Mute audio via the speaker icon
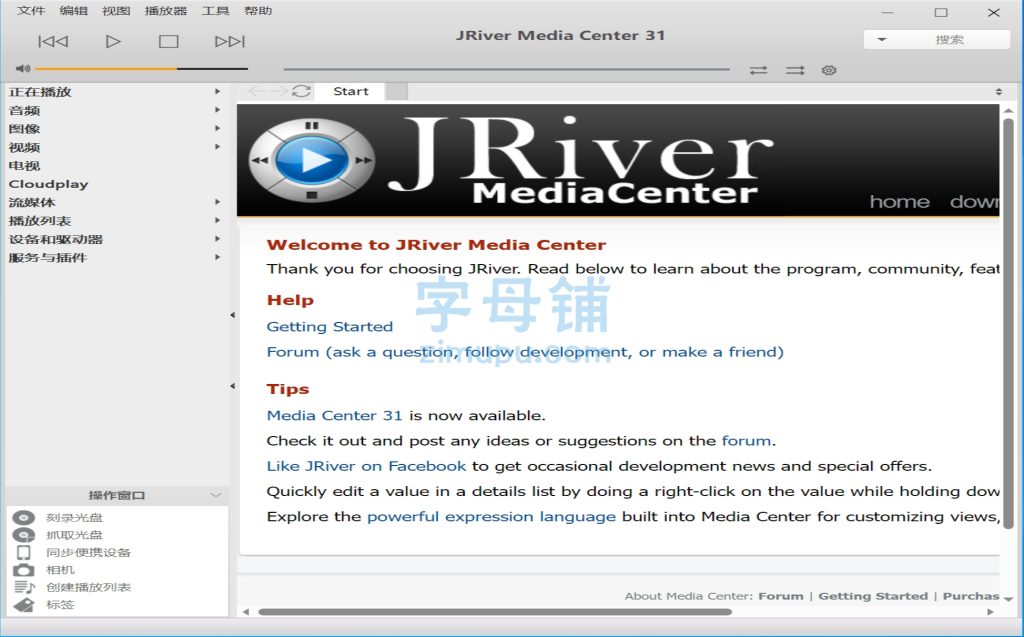 coord(23,68)
